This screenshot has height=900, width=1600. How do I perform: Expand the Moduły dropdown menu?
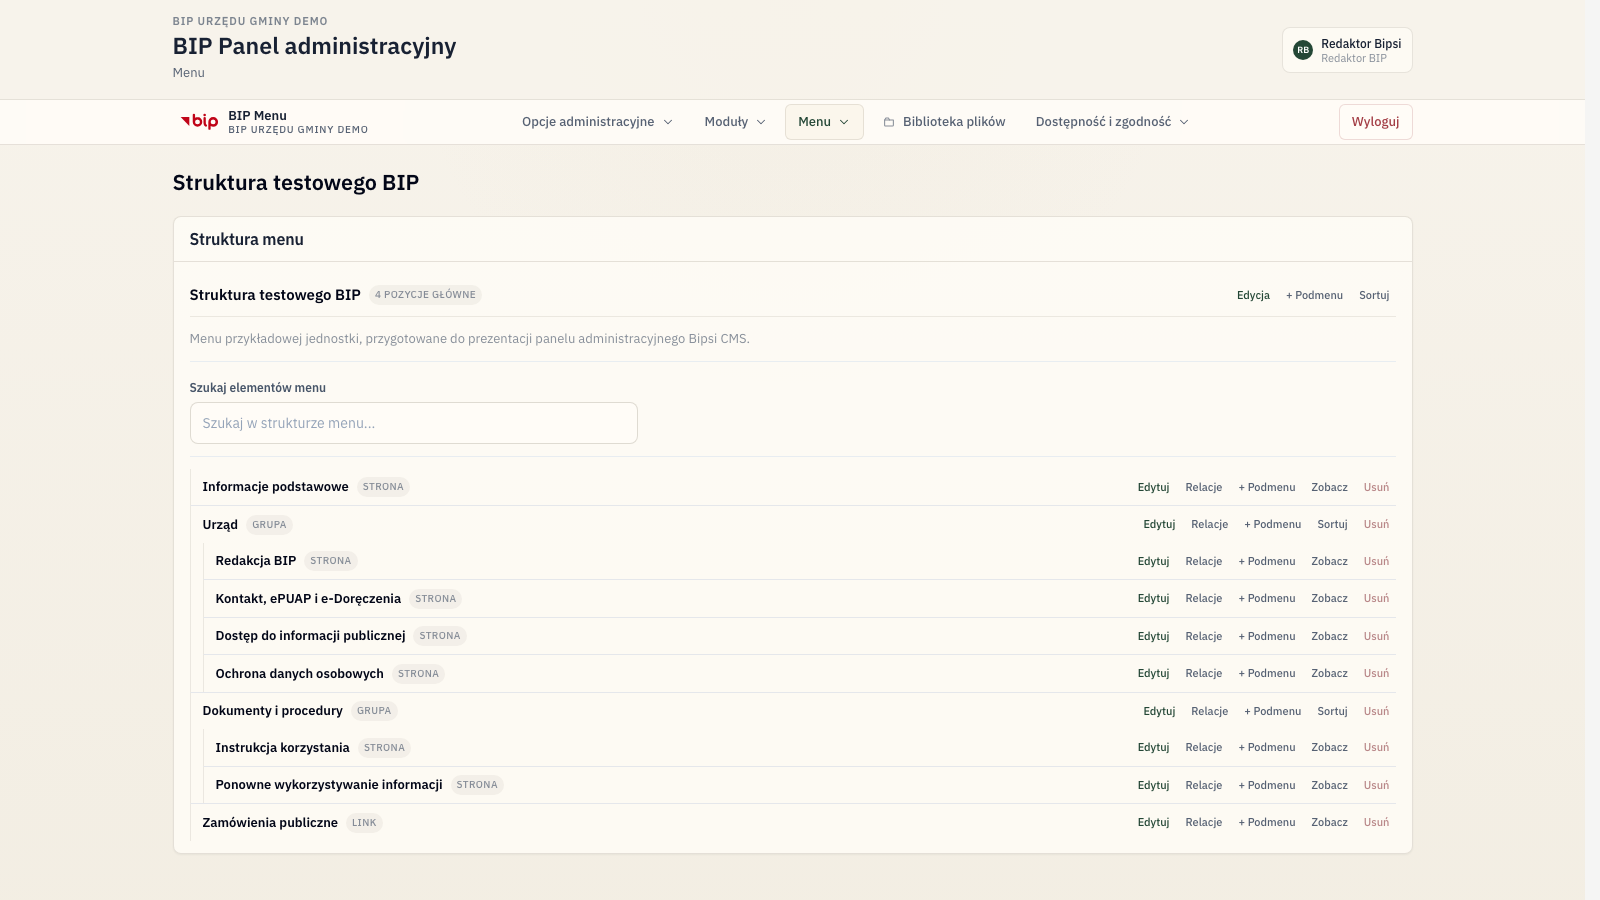point(735,122)
